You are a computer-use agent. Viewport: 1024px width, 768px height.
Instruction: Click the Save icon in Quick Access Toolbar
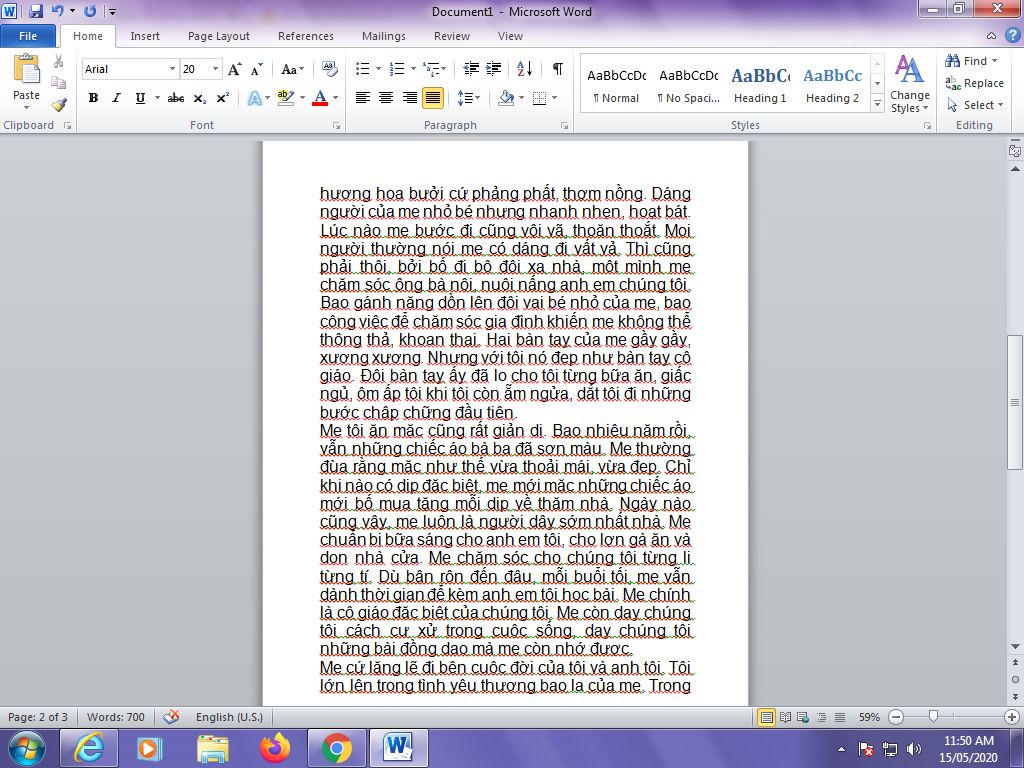pyautogui.click(x=36, y=10)
